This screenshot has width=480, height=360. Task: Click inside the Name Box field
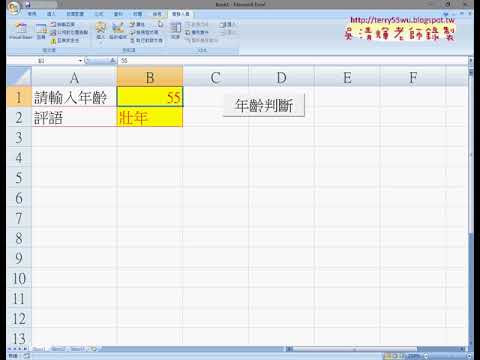click(x=43, y=61)
